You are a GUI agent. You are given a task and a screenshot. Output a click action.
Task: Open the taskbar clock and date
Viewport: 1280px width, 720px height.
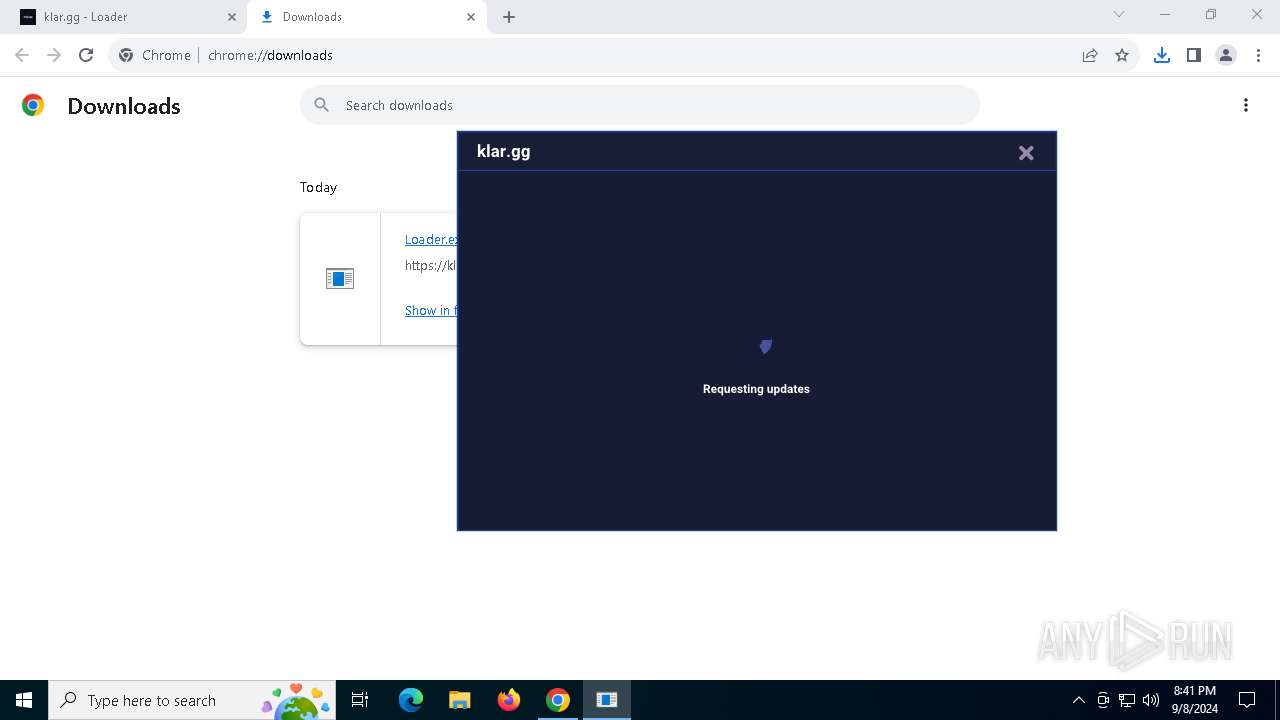point(1195,700)
